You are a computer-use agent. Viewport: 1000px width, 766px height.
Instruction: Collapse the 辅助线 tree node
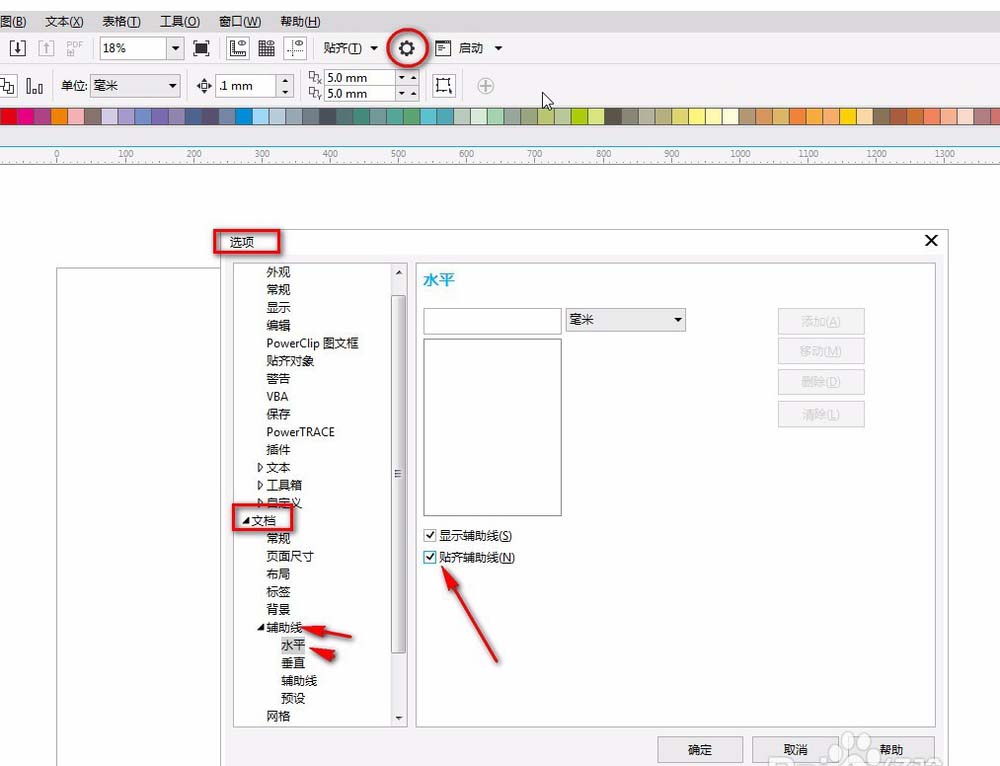(x=260, y=628)
